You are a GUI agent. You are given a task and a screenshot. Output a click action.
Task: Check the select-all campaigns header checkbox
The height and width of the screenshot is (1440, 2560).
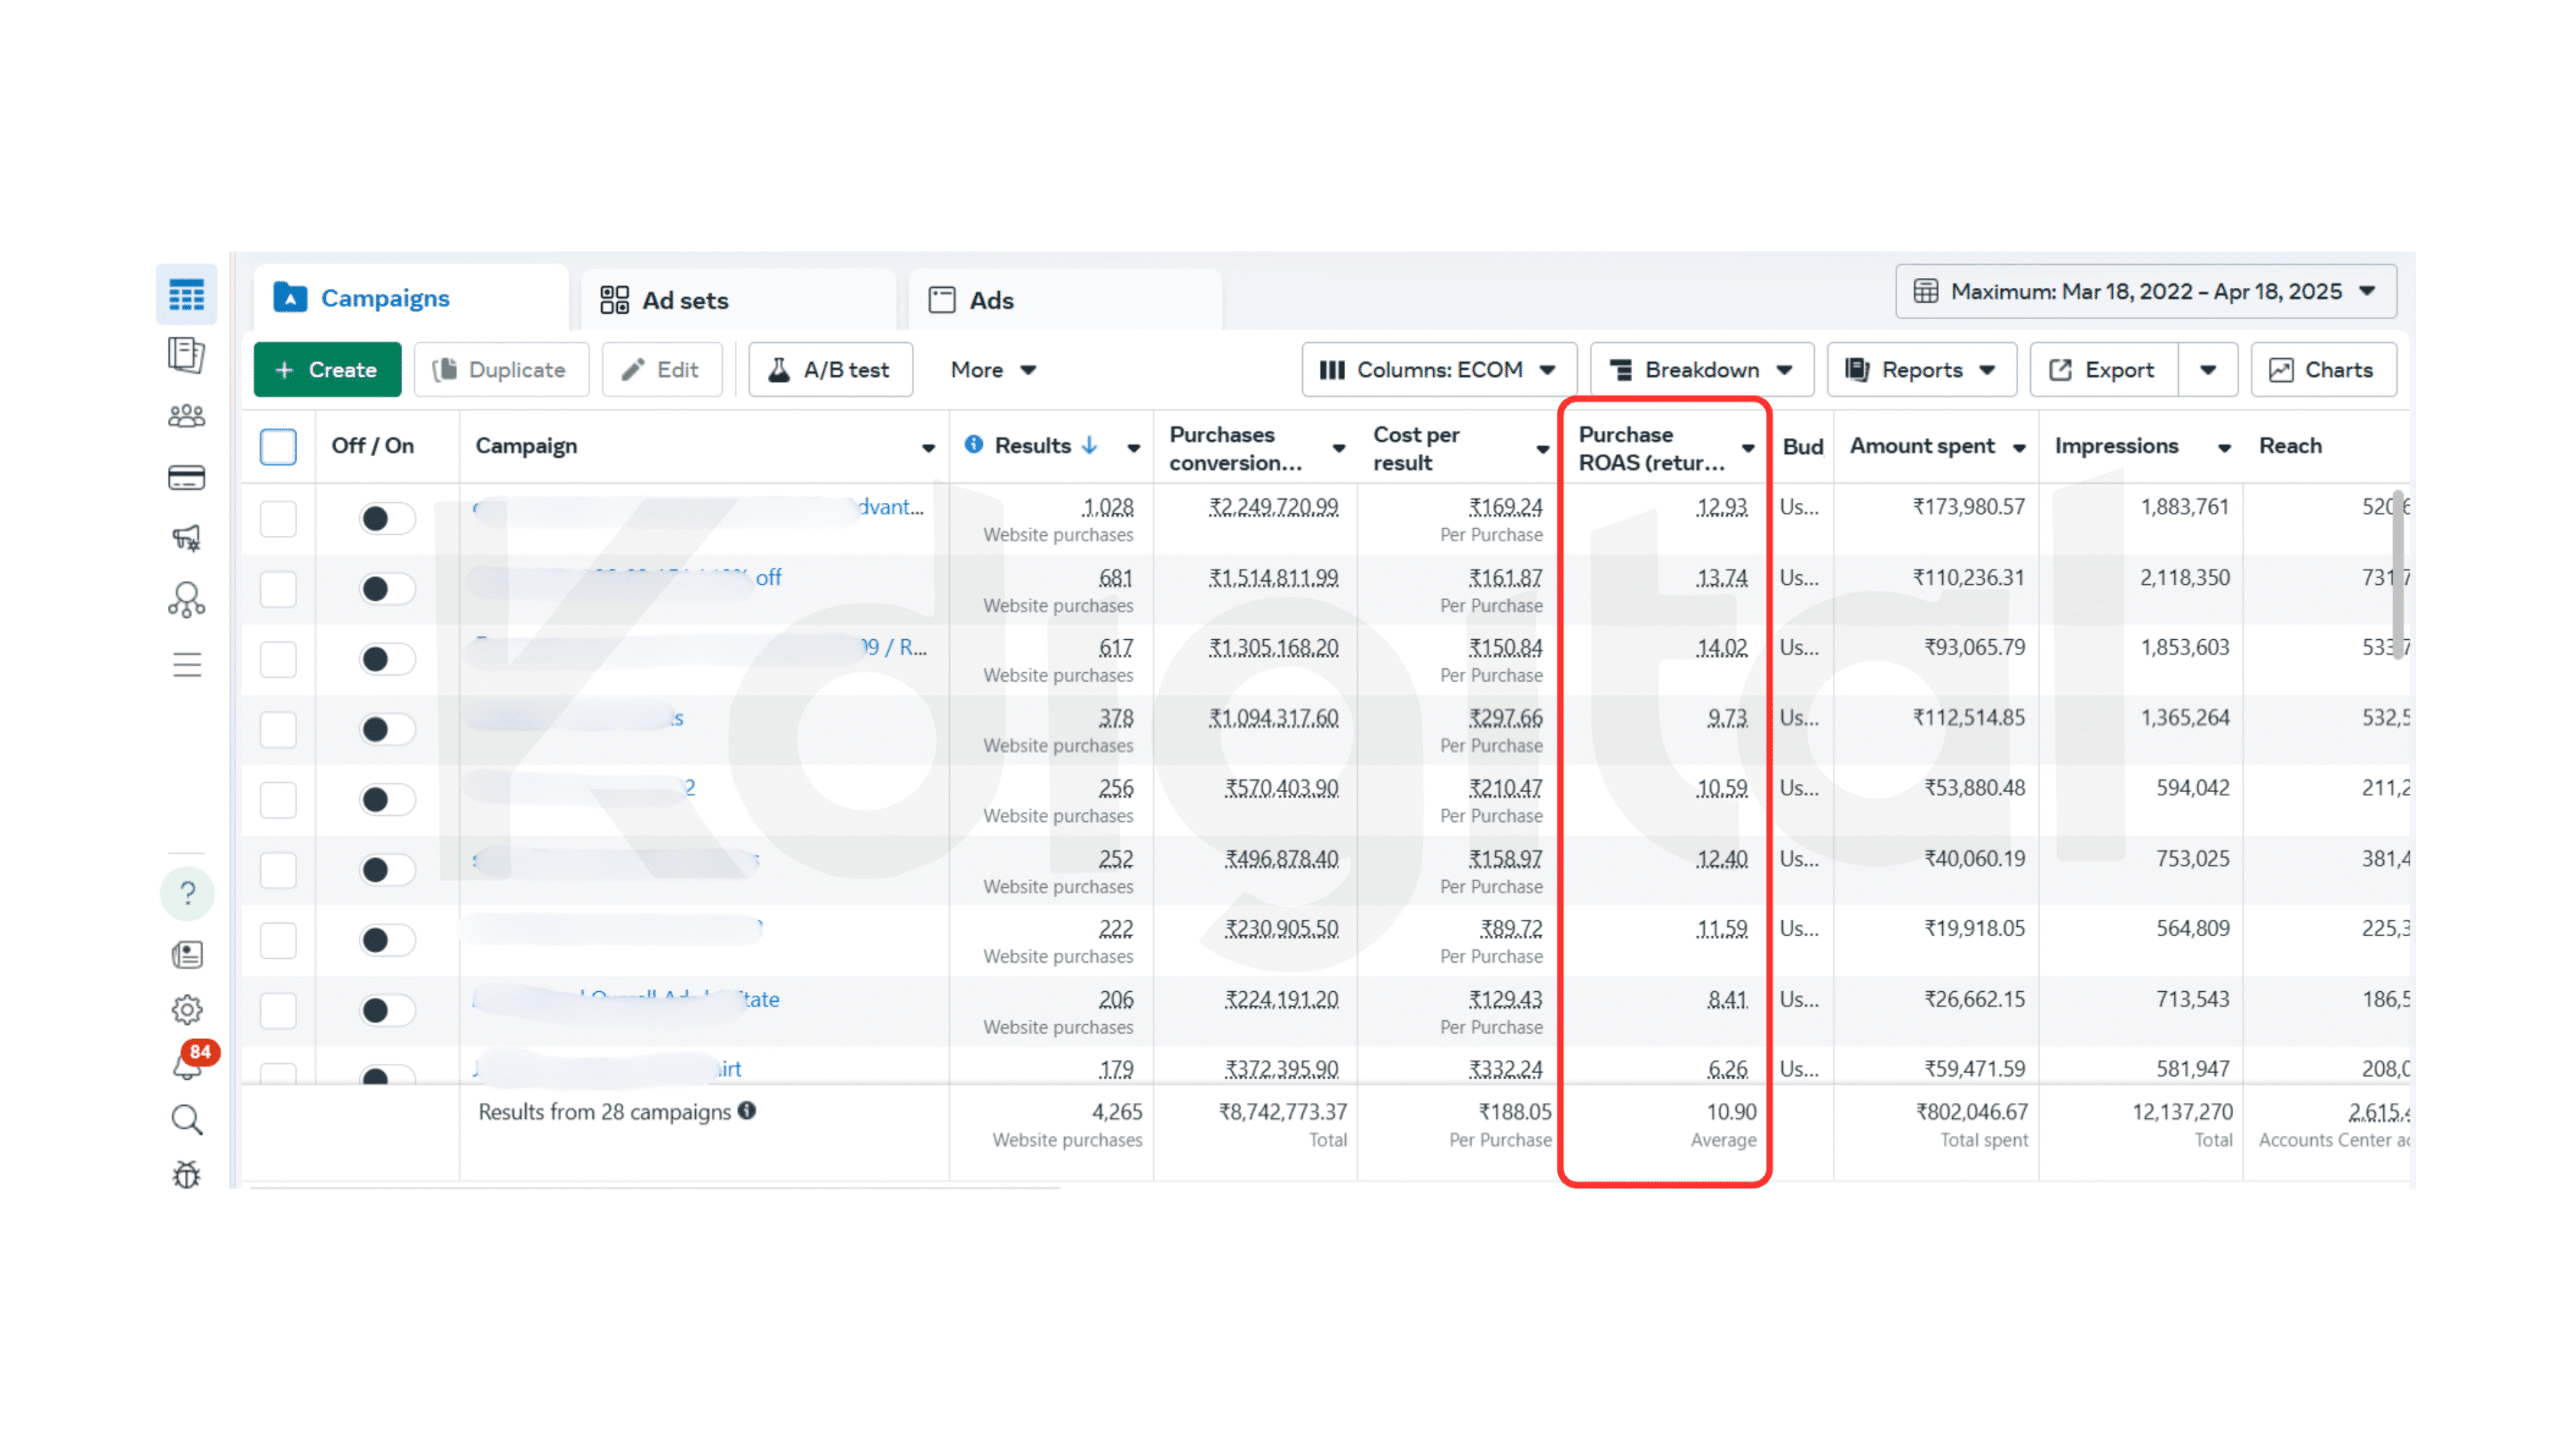point(278,446)
